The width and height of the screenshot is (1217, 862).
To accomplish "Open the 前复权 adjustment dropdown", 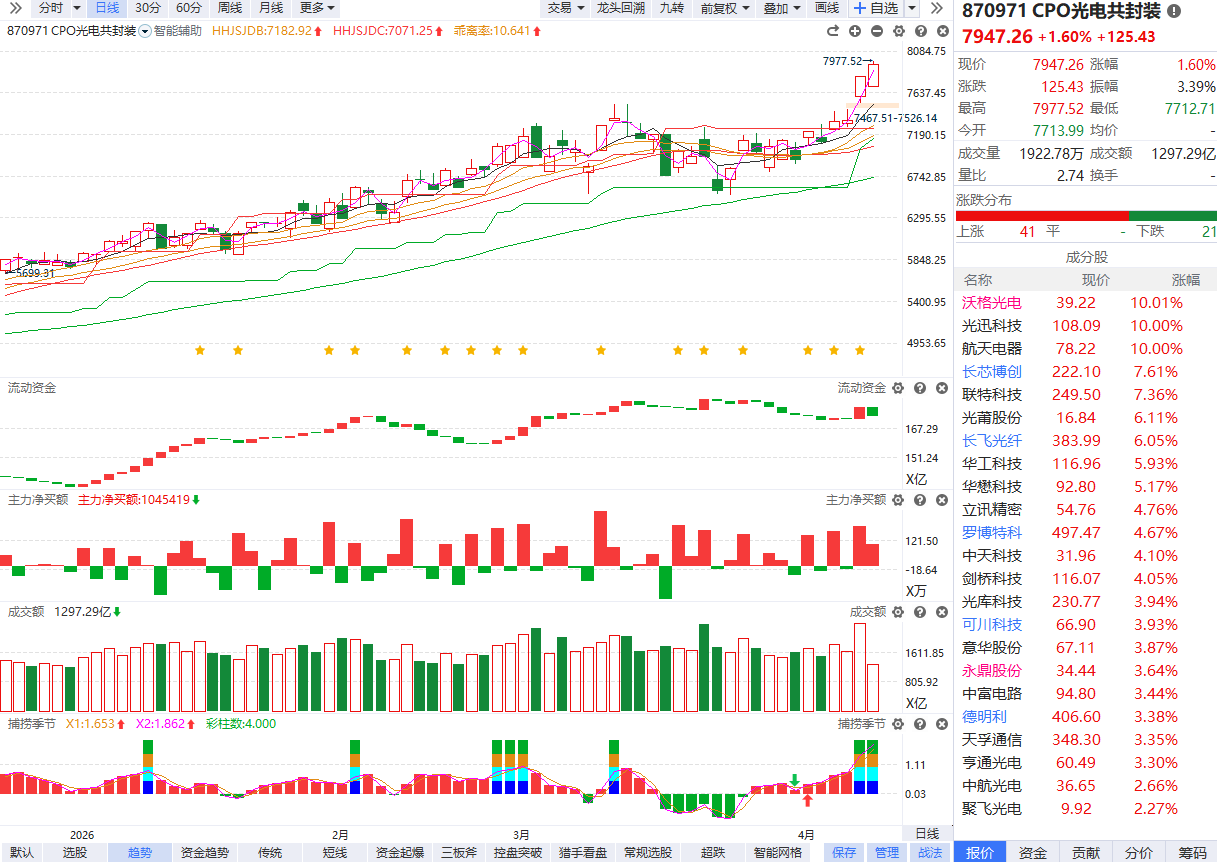I will [x=724, y=8].
